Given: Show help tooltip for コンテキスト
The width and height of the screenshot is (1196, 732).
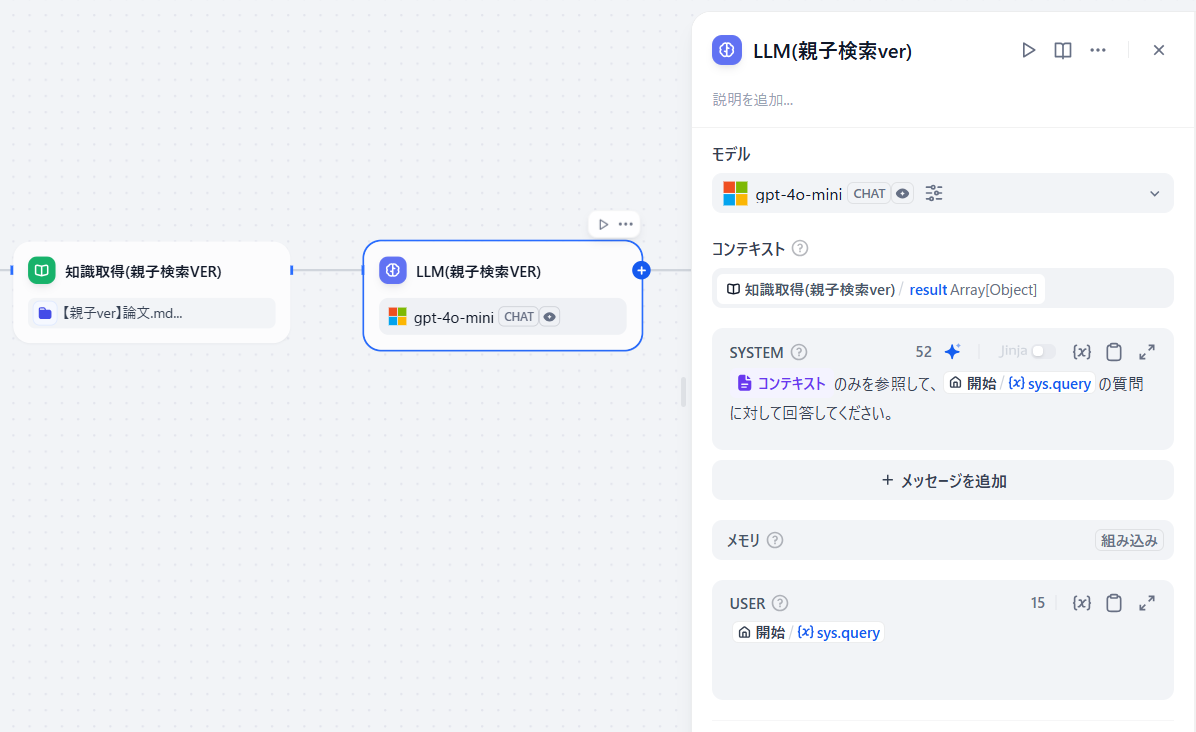Looking at the screenshot, I should coord(800,249).
